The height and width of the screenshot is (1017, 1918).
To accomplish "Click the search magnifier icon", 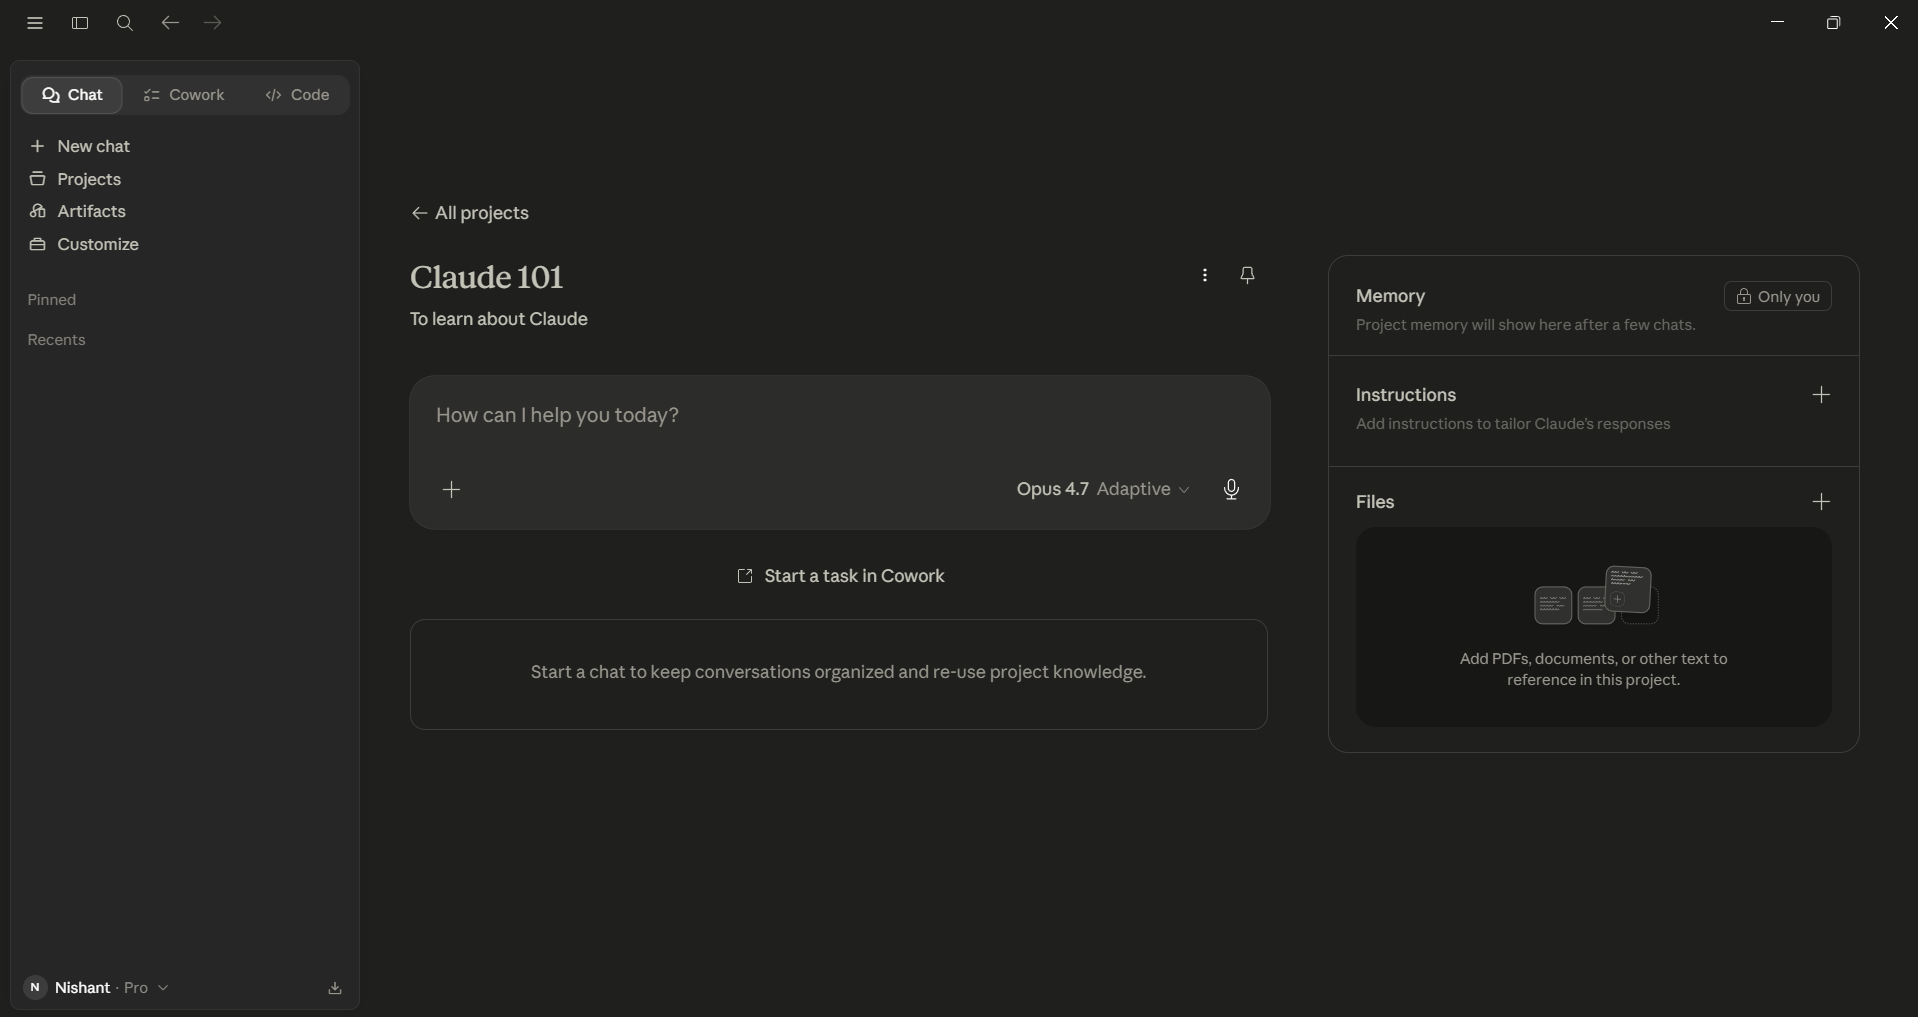I will 125,23.
